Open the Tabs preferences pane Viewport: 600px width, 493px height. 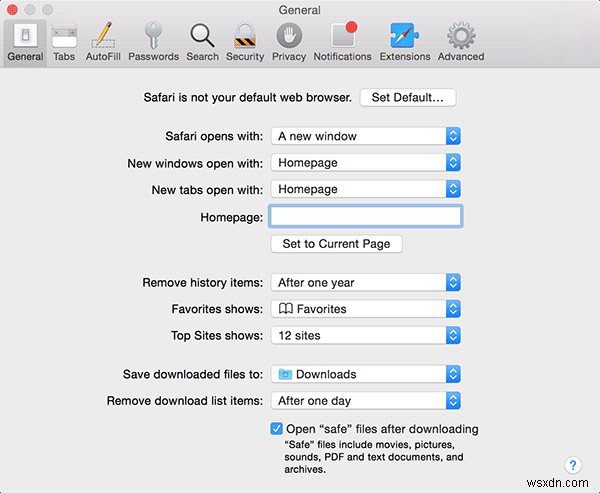click(64, 42)
